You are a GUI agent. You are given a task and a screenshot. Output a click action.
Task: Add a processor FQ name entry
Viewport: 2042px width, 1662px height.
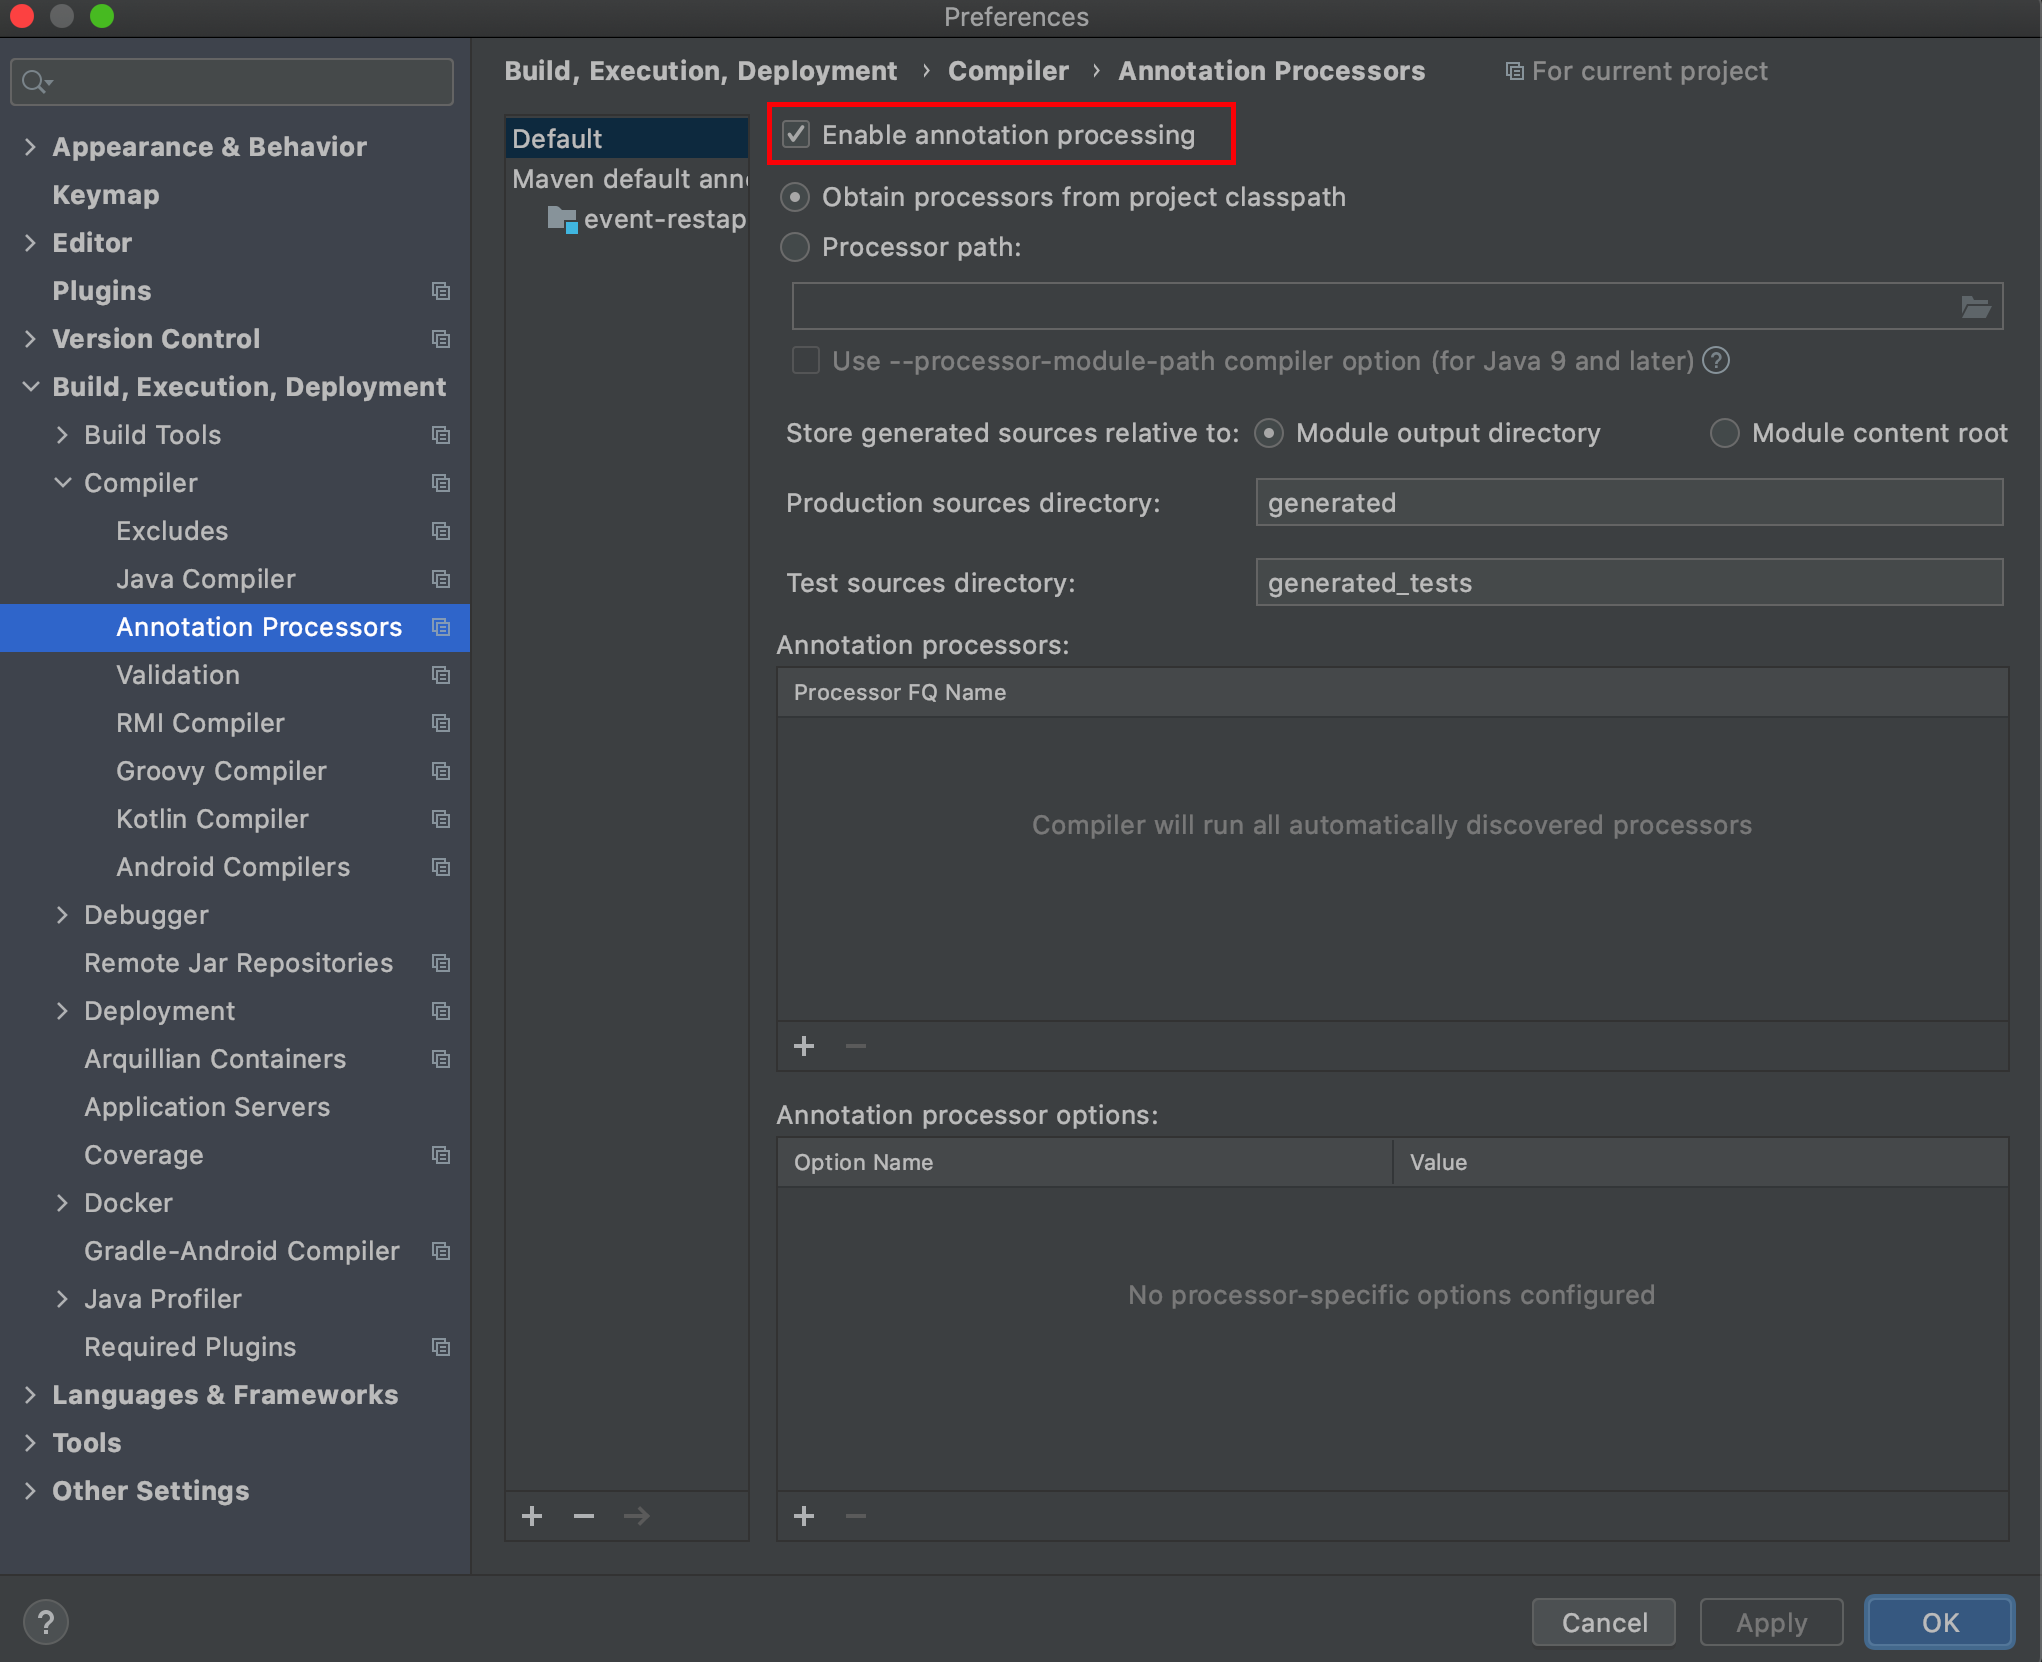point(804,1046)
